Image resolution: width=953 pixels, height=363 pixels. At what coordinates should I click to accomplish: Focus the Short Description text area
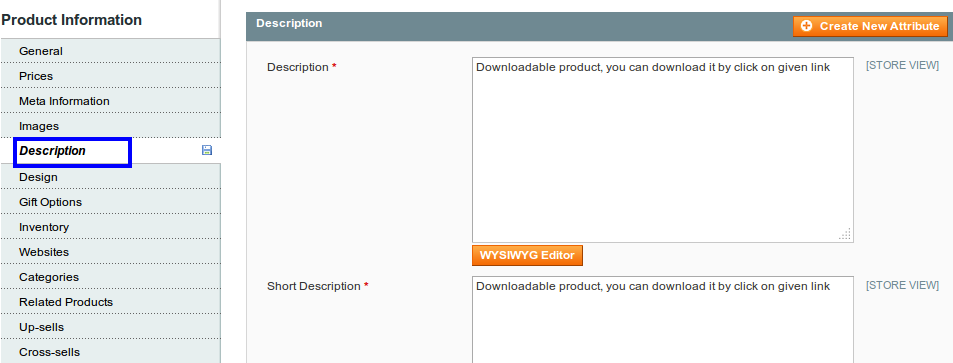[x=662, y=320]
